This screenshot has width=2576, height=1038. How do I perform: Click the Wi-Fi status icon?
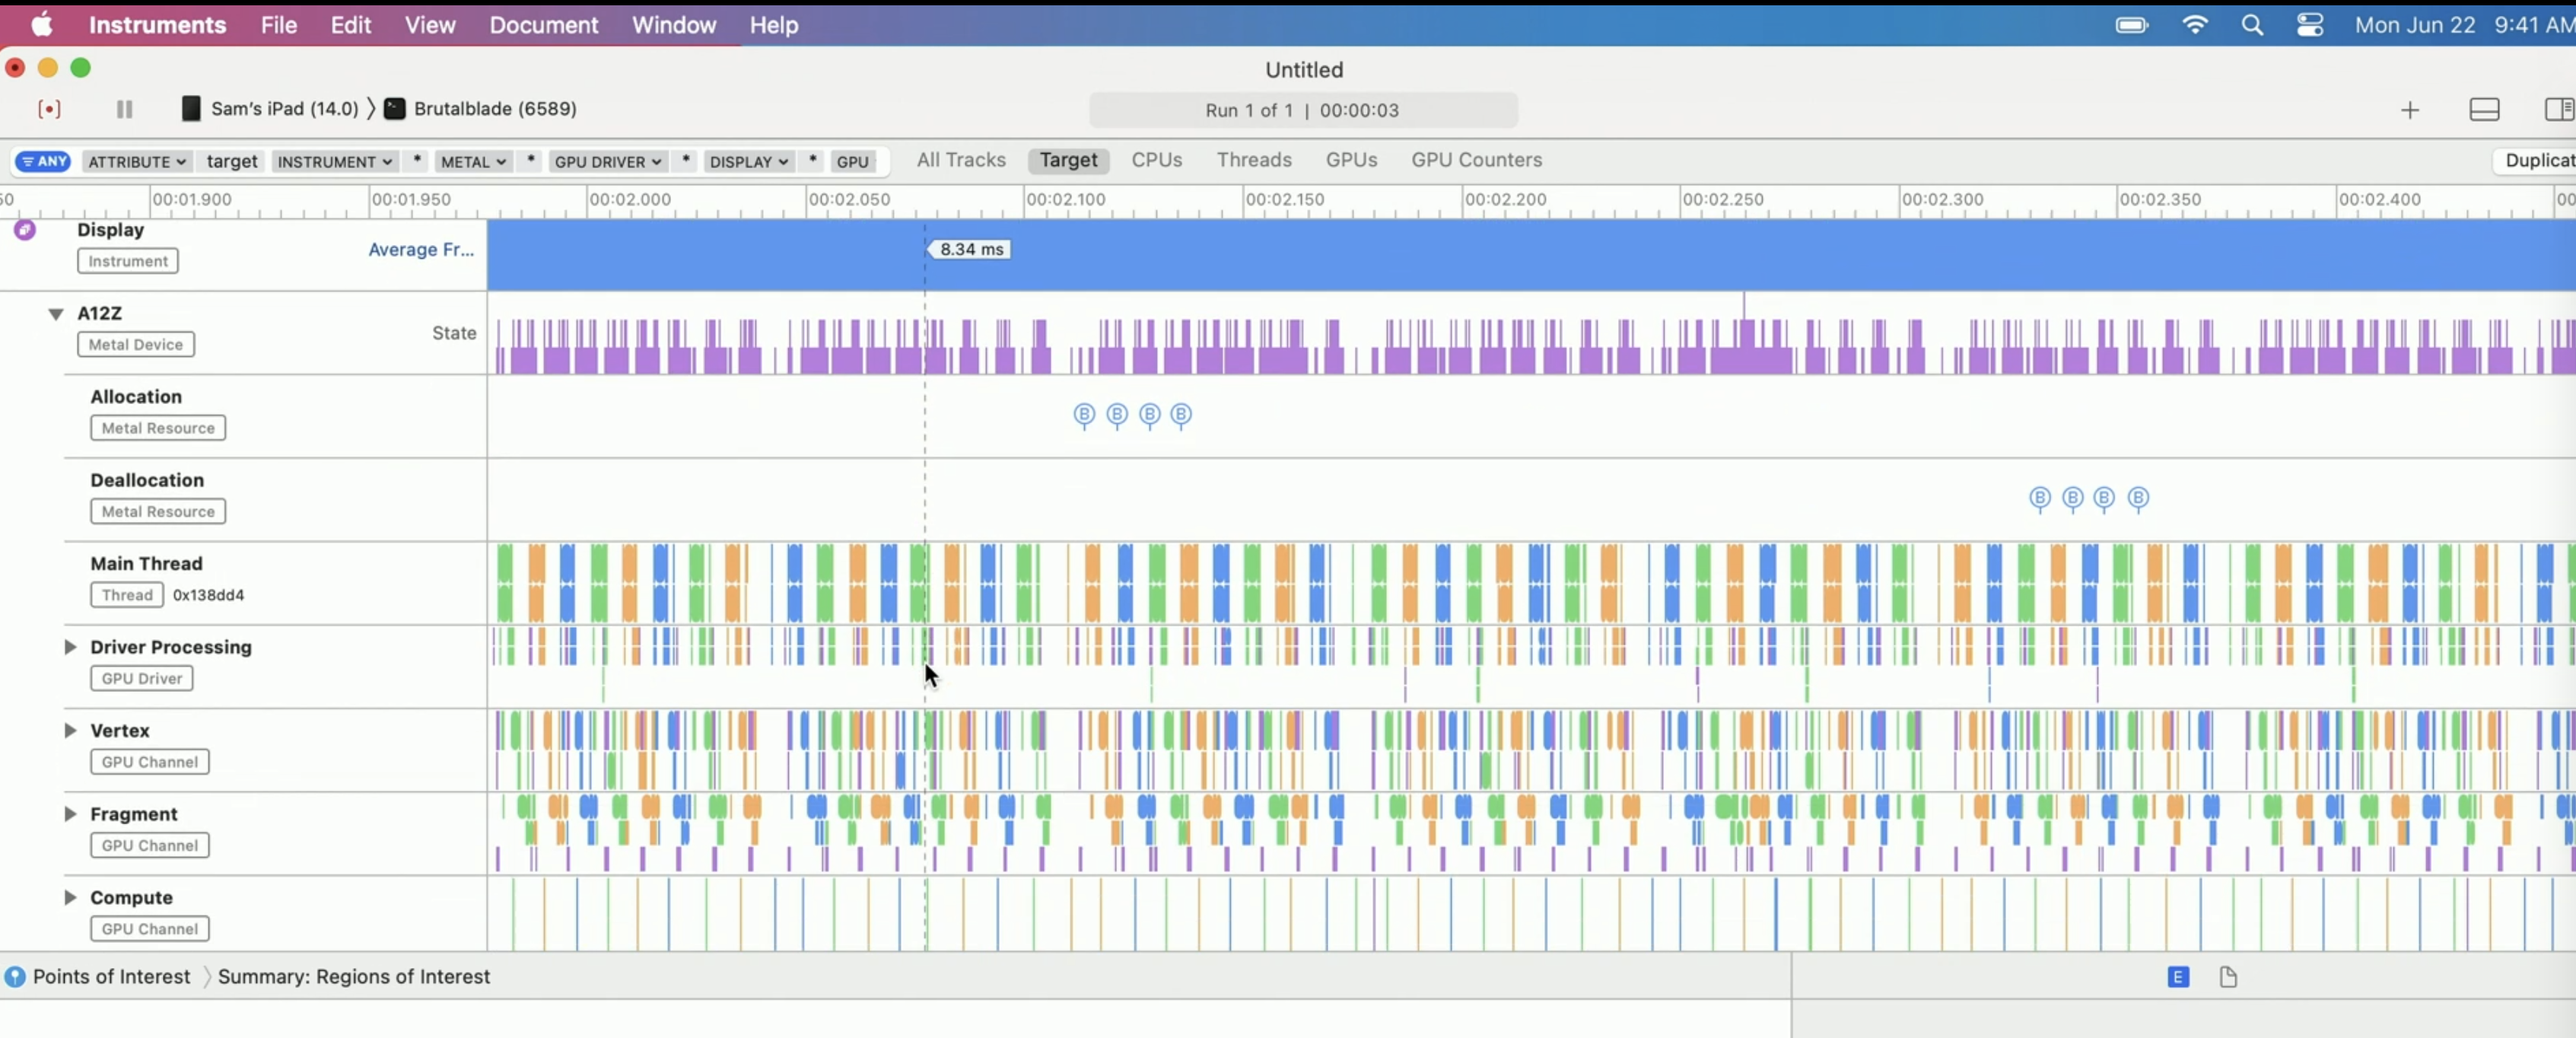2195,26
